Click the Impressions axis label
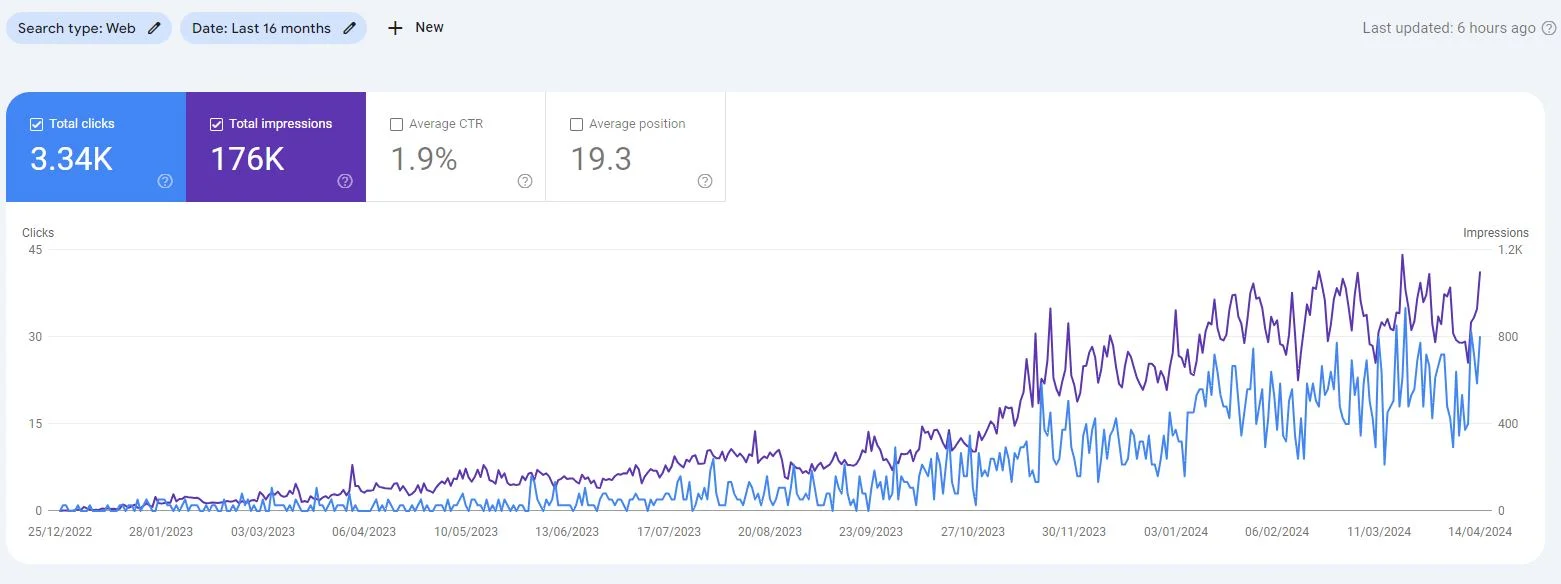1561x584 pixels. (x=1496, y=233)
